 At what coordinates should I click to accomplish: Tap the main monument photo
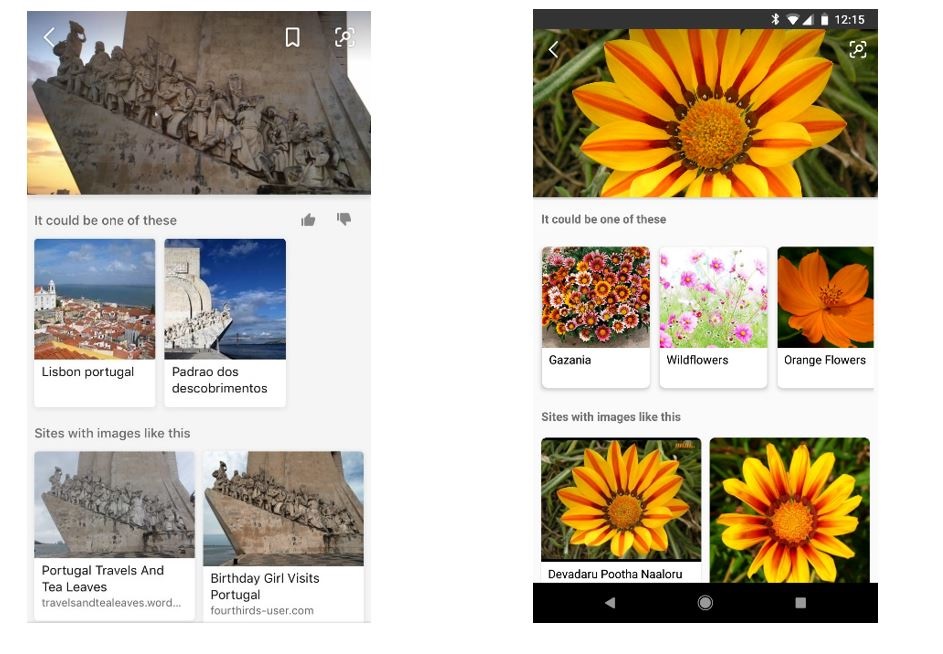click(x=198, y=102)
